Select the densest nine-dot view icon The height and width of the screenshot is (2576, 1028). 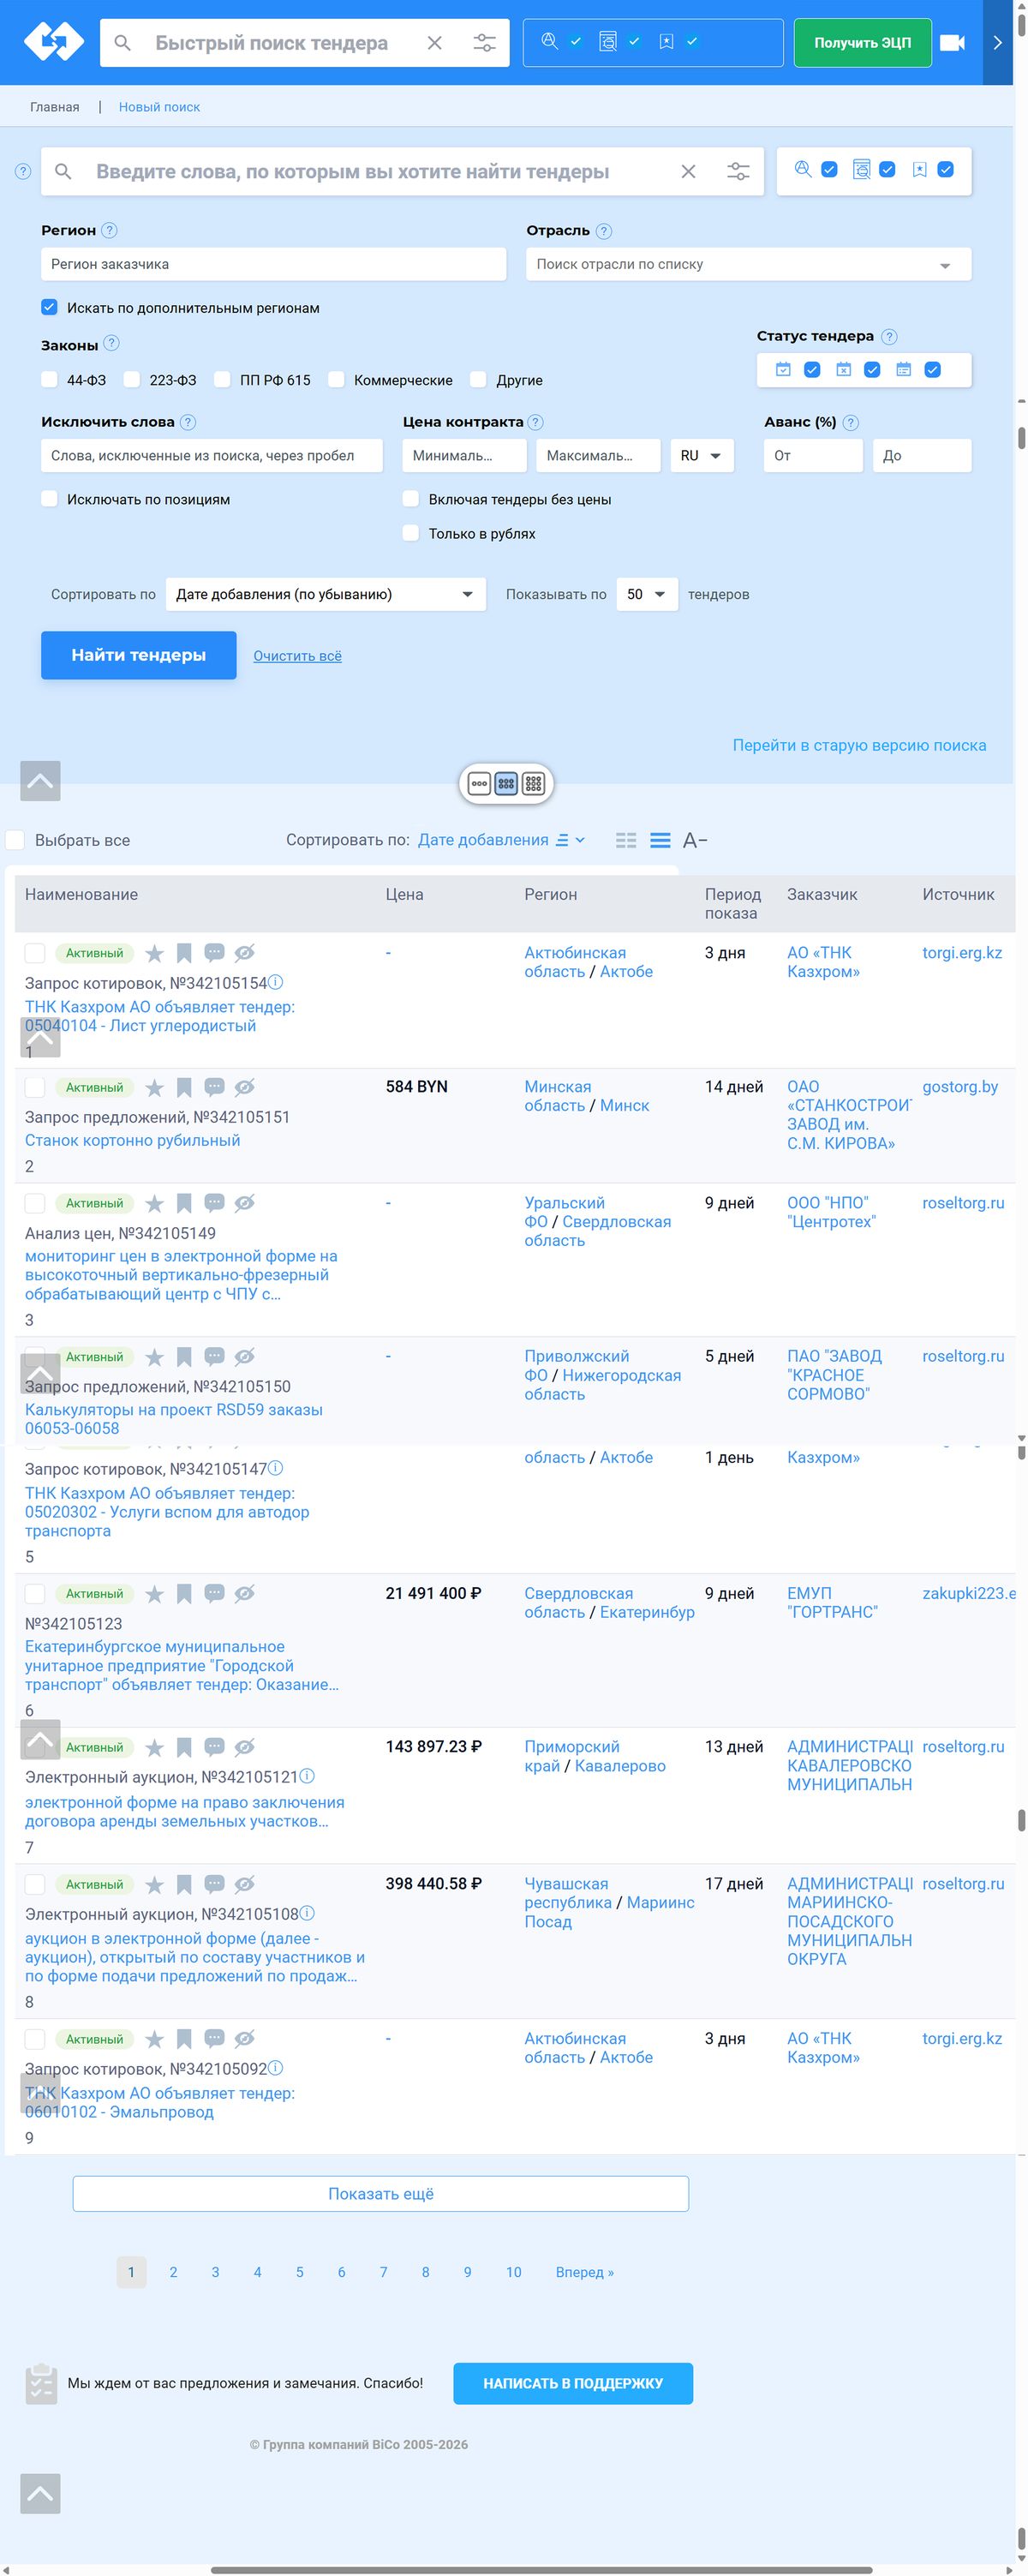[534, 784]
